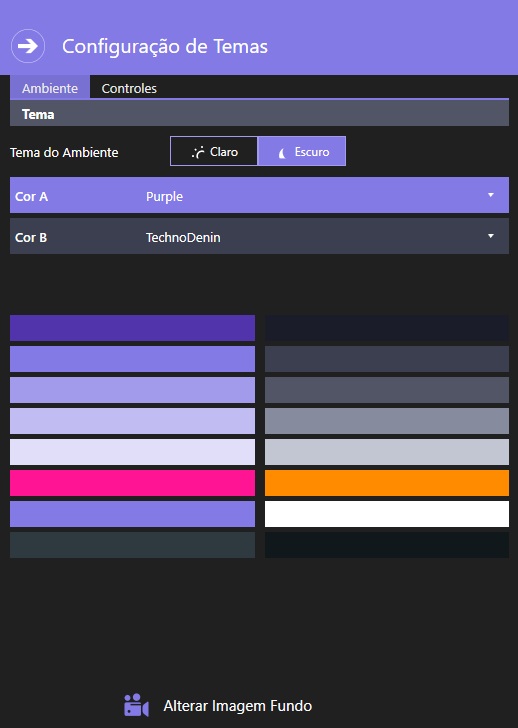The image size is (518, 728).
Task: Select the near-black swatch below the white one
Action: (387, 545)
